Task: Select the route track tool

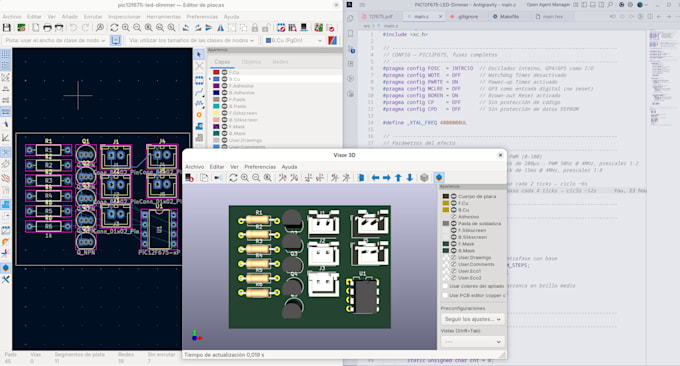Action: point(199,92)
